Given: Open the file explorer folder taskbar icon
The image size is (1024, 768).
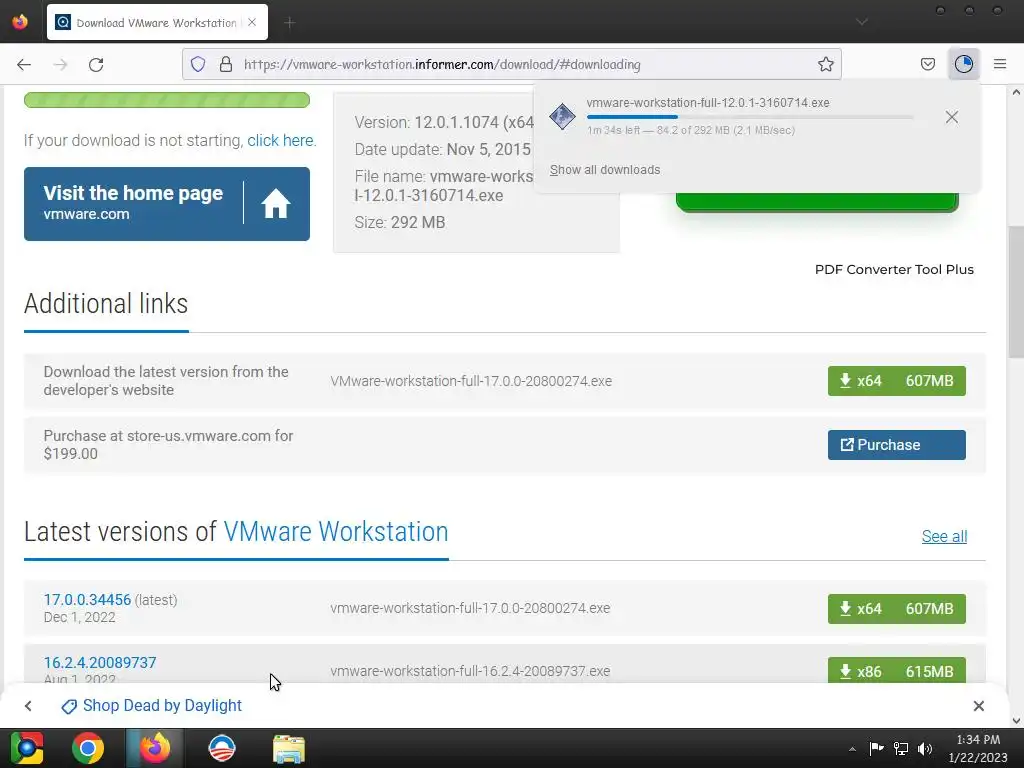Looking at the screenshot, I should [x=289, y=748].
